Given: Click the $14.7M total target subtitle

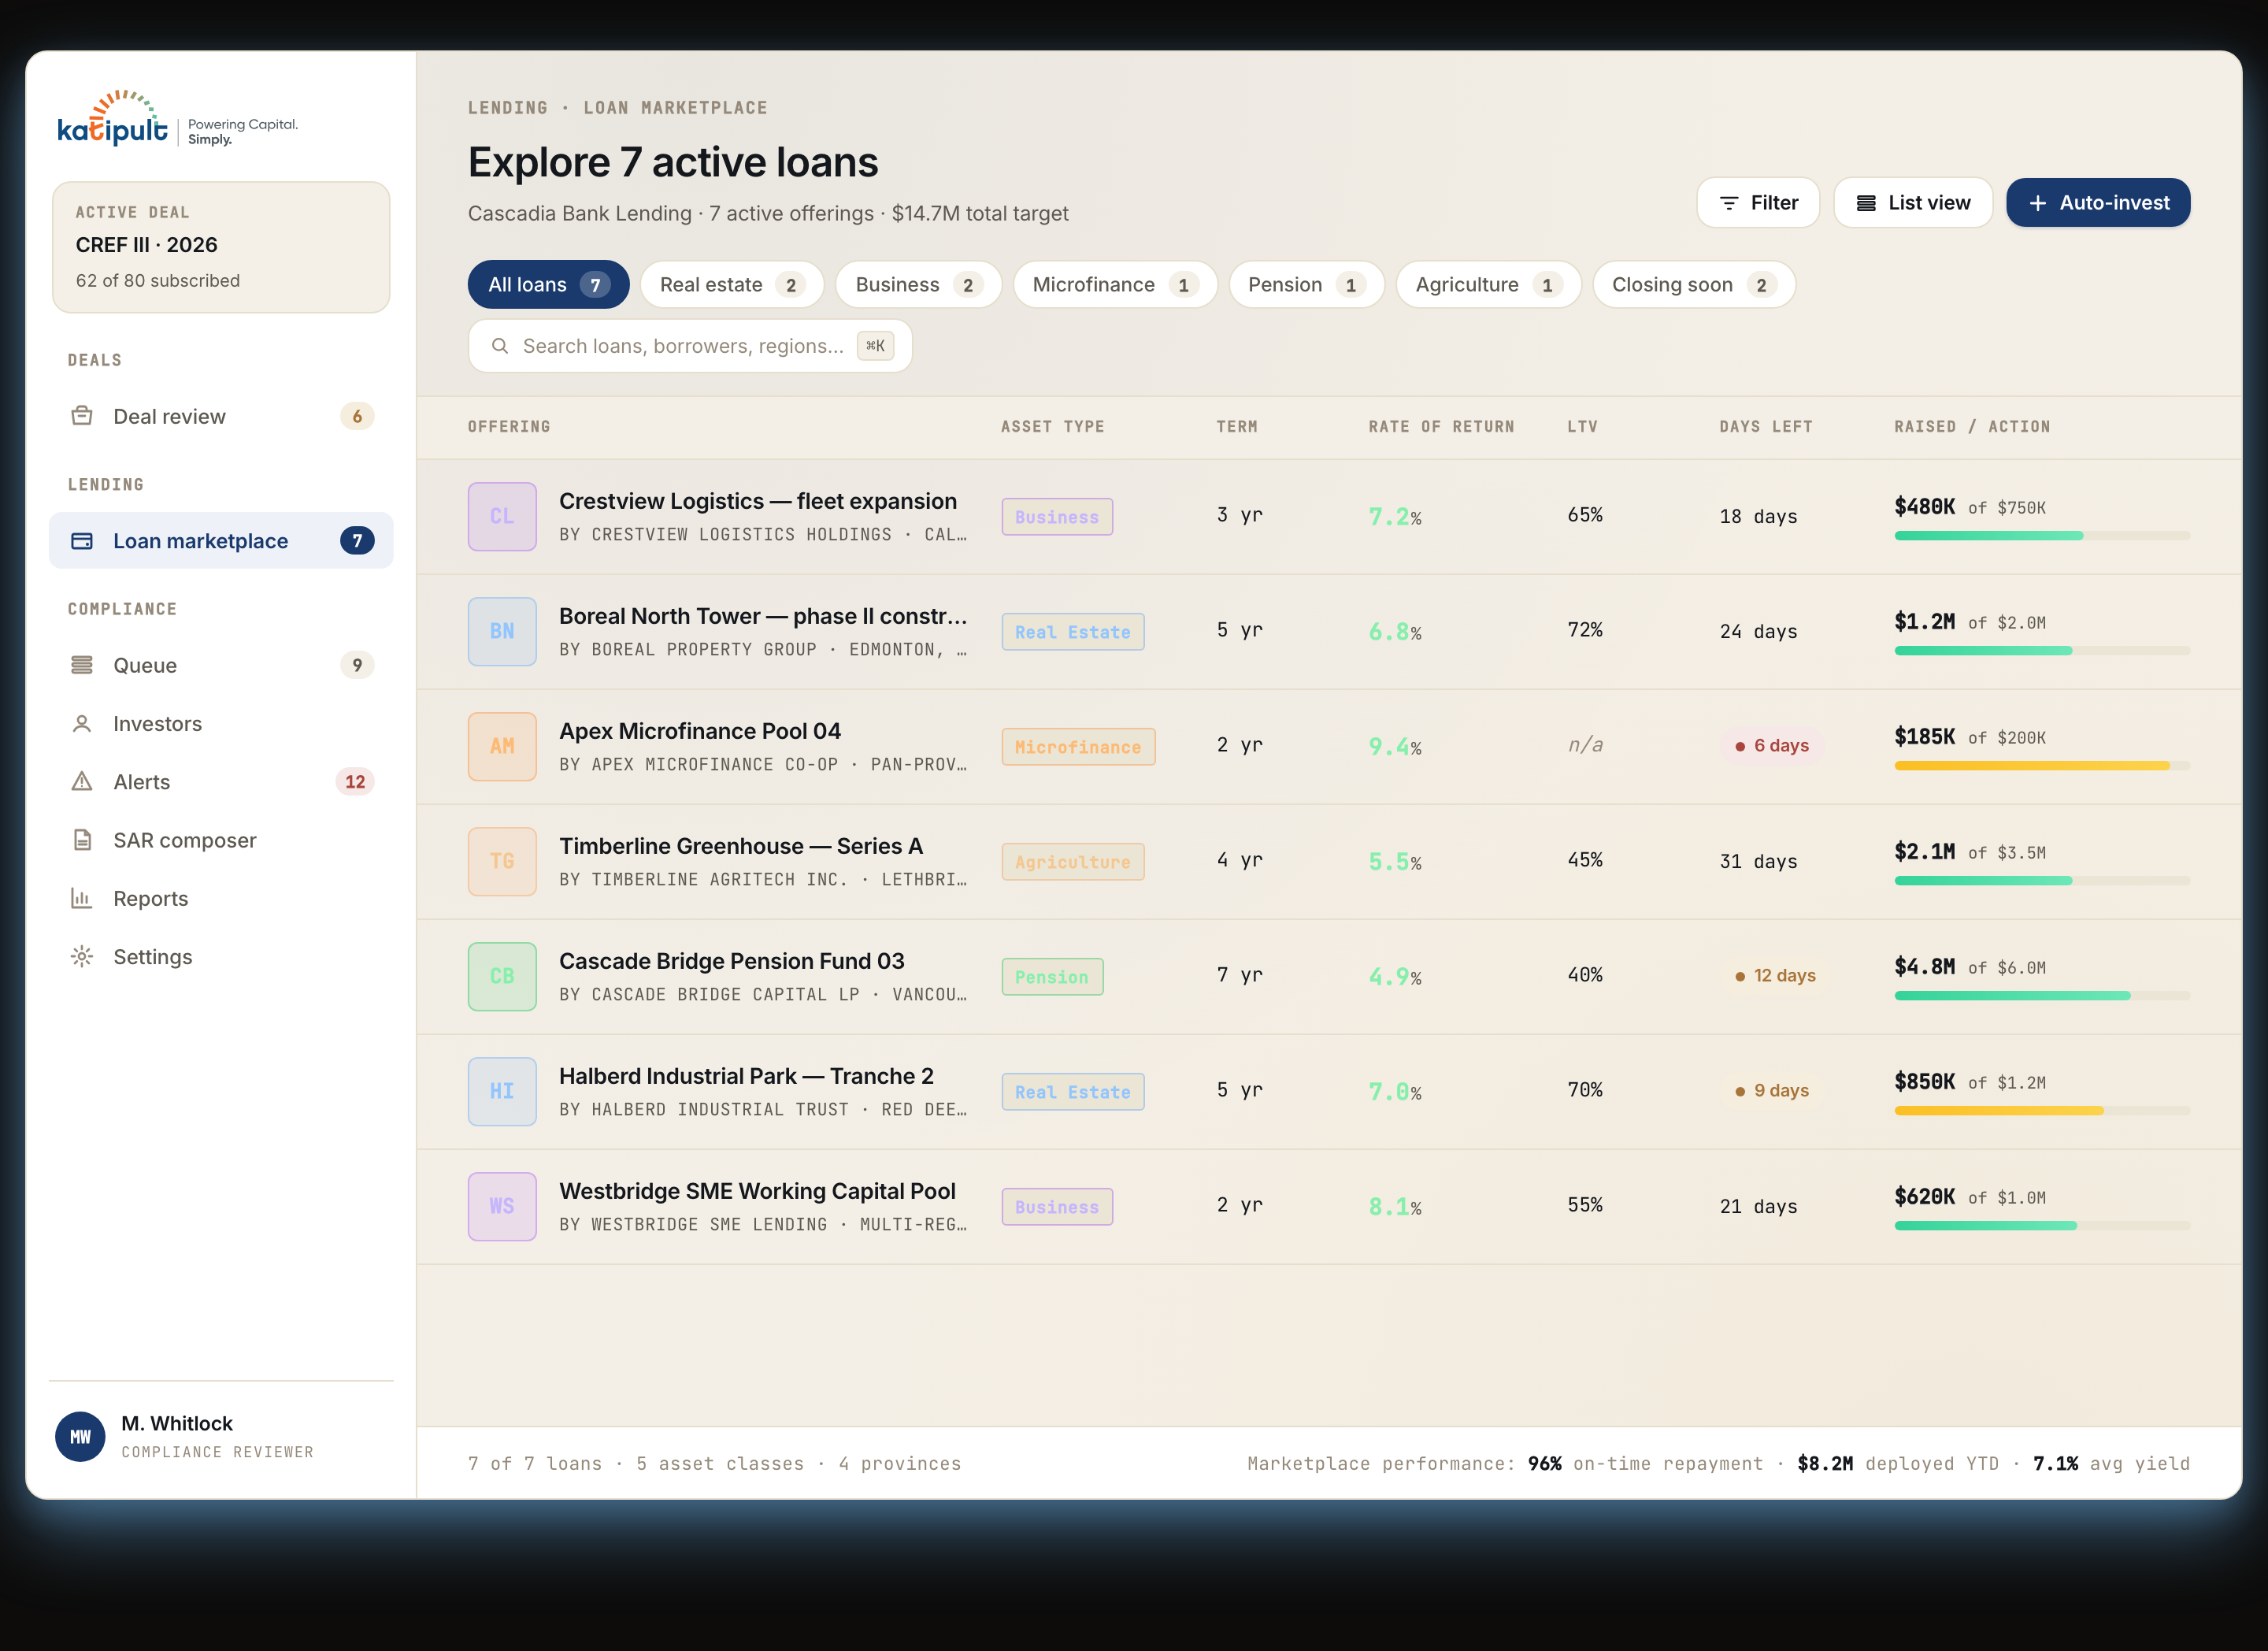Looking at the screenshot, I should [x=980, y=214].
